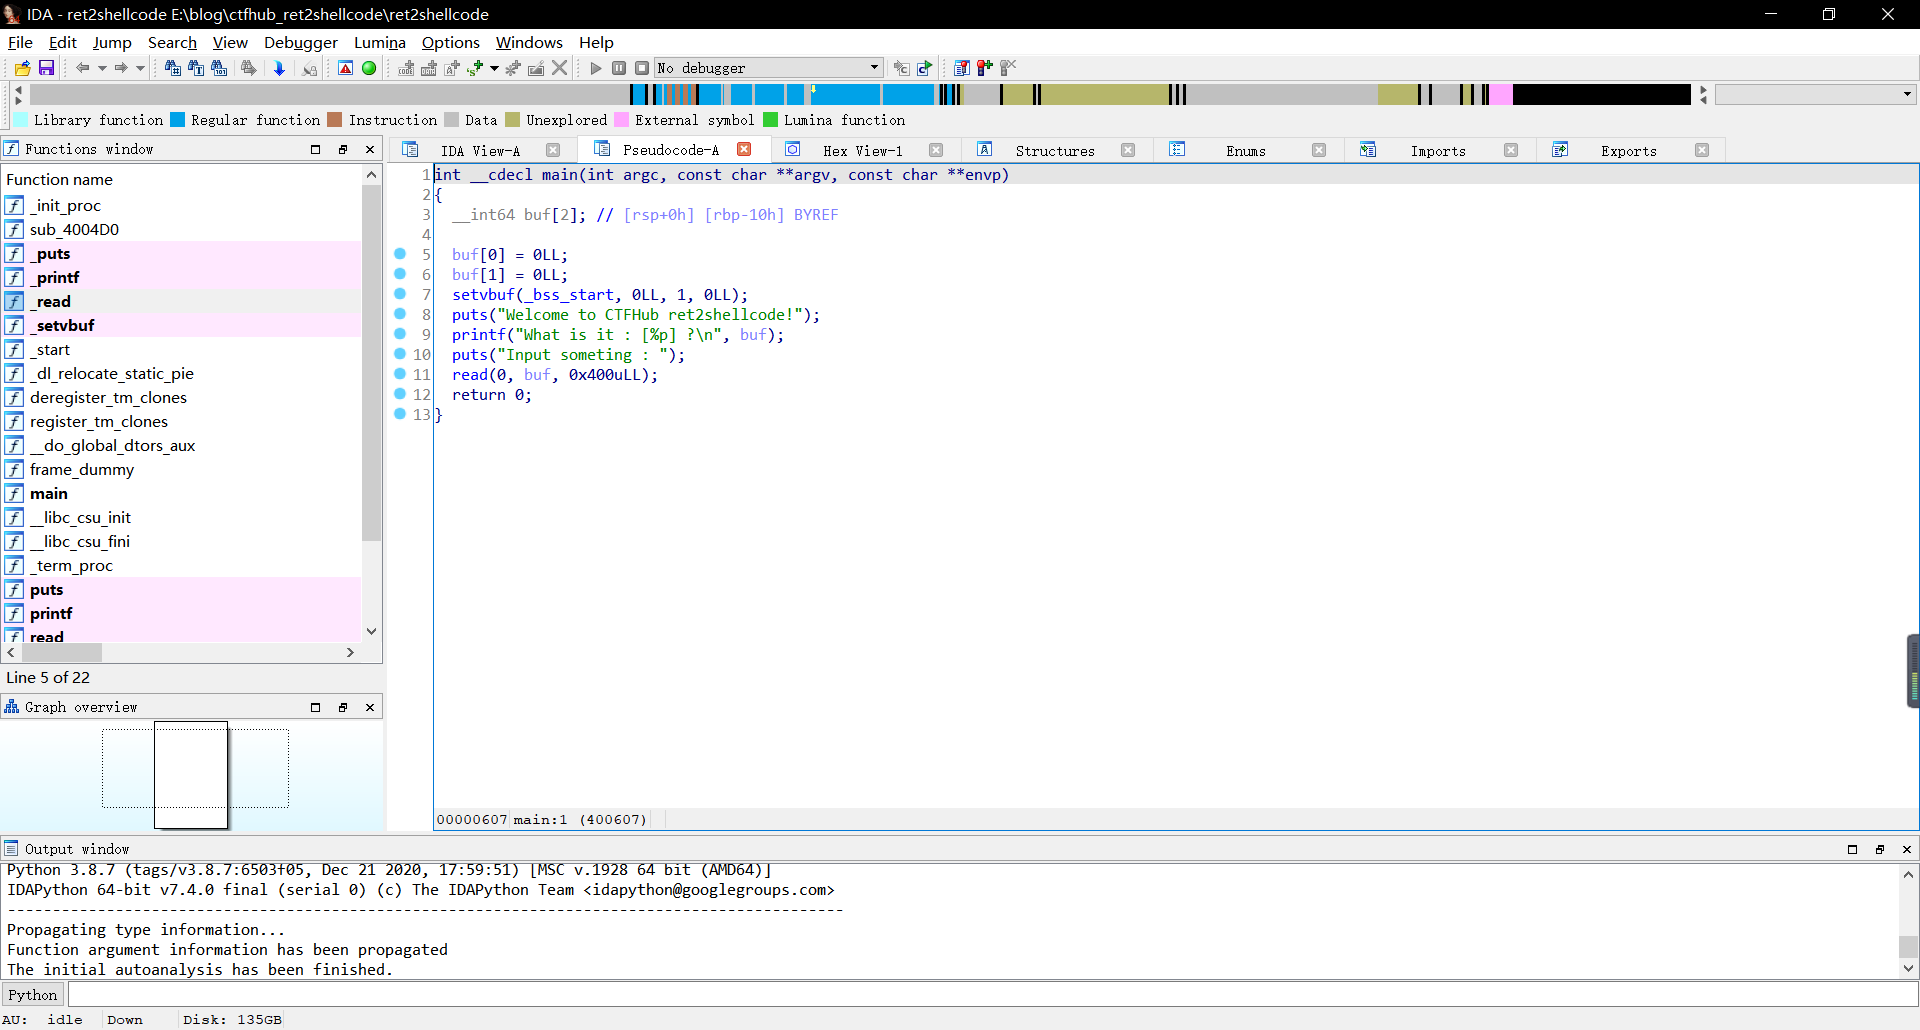Click the Python console language button

click(x=33, y=995)
